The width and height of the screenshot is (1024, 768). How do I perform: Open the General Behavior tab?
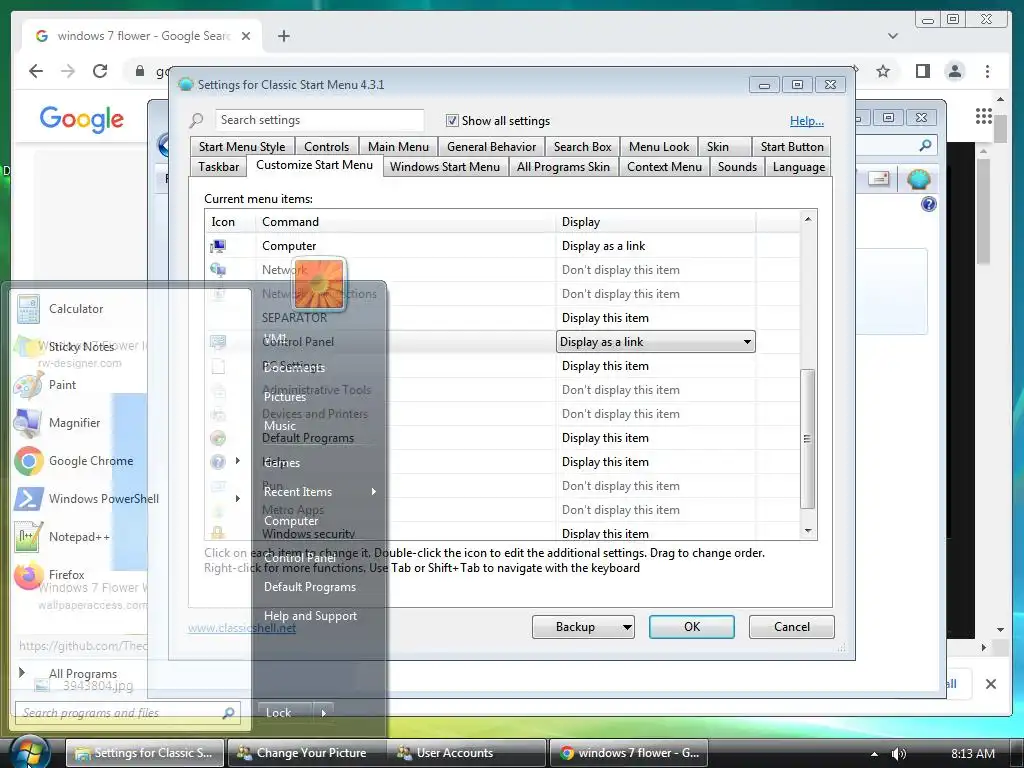[491, 147]
